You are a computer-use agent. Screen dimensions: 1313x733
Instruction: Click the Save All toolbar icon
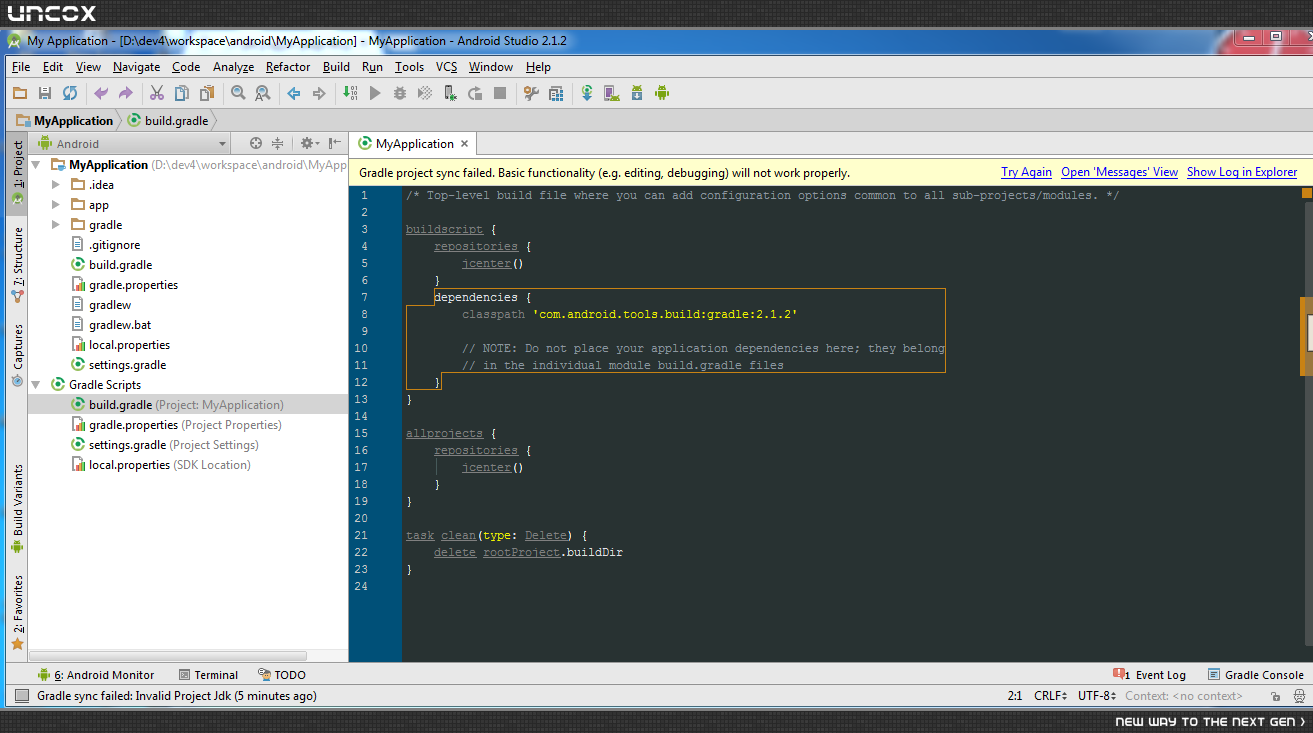[45, 93]
